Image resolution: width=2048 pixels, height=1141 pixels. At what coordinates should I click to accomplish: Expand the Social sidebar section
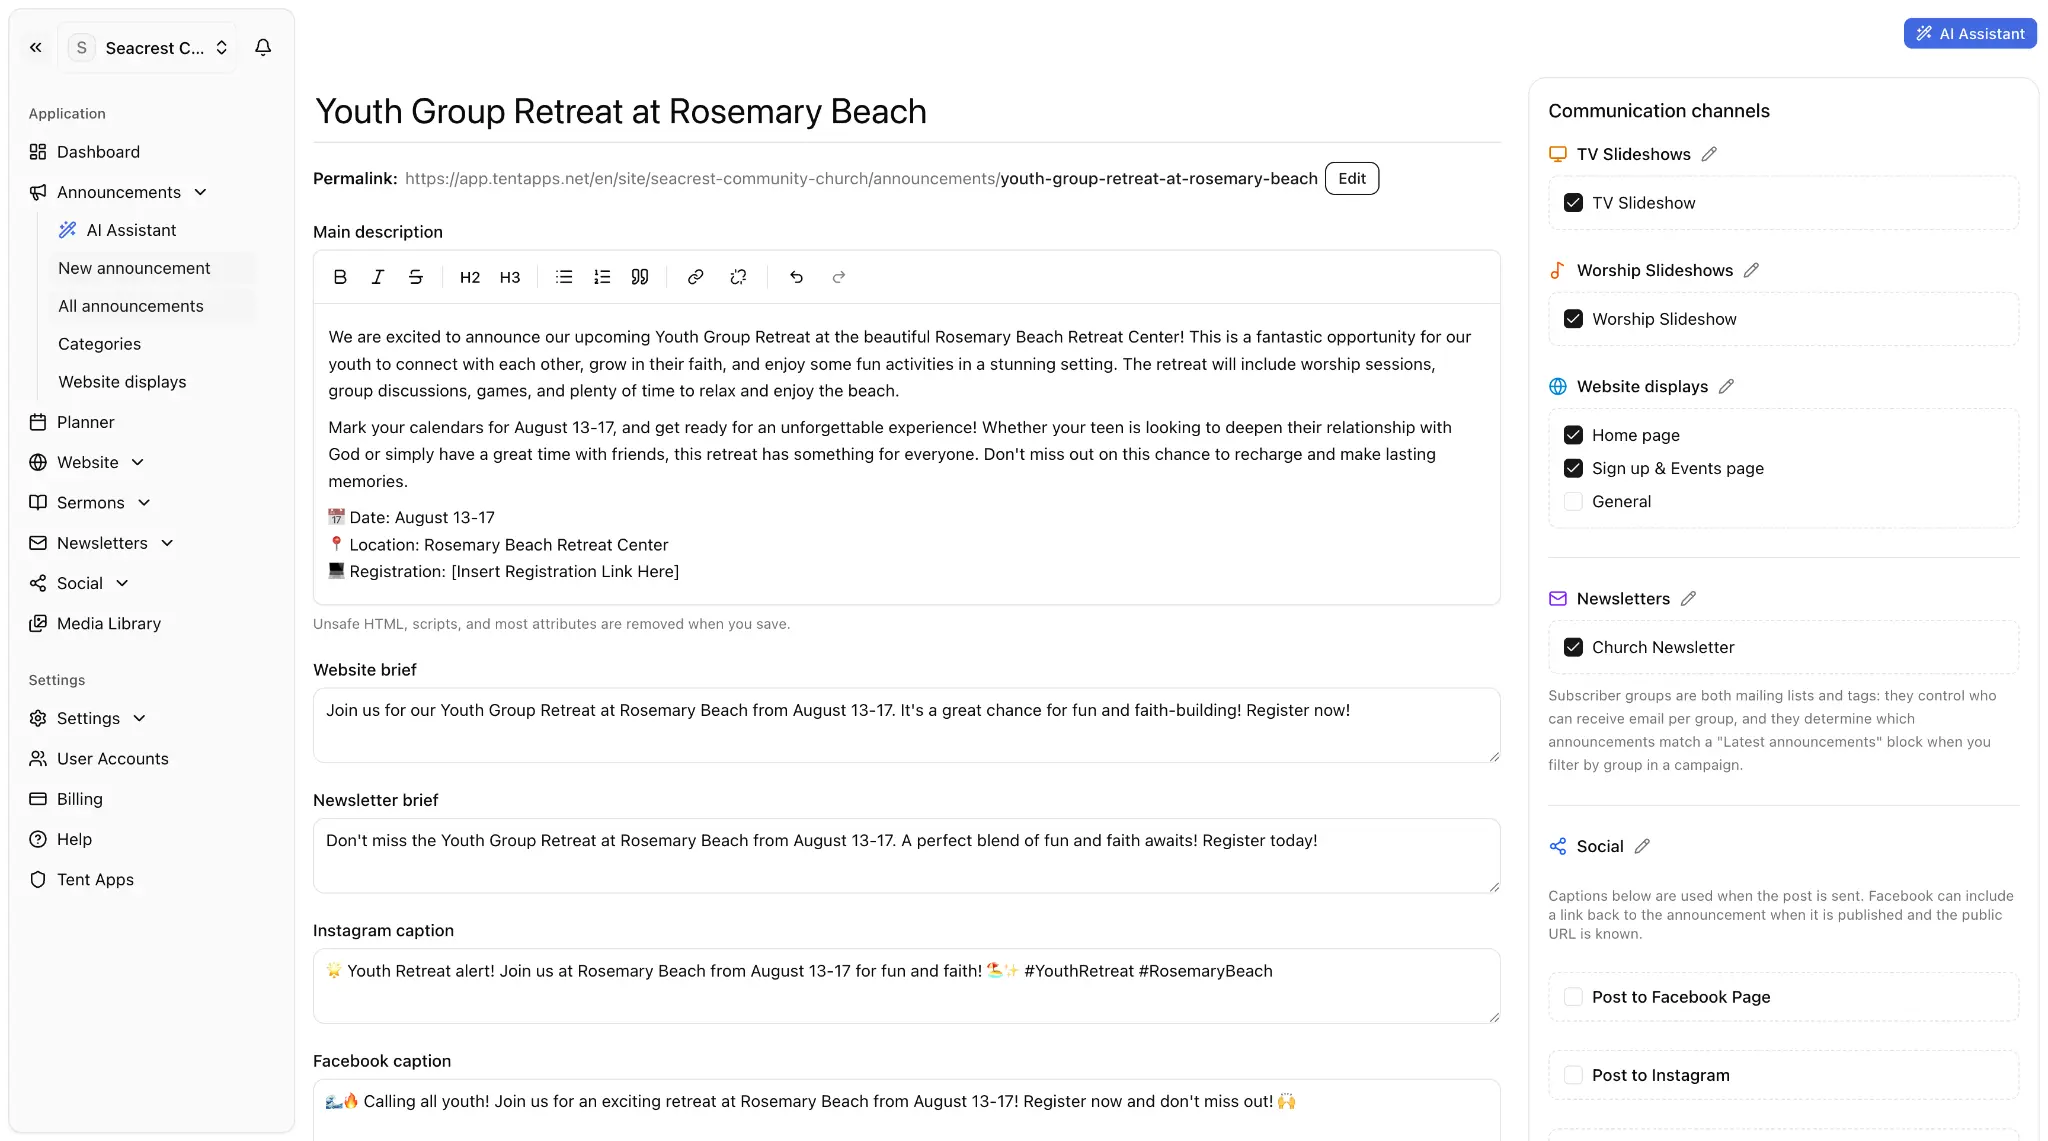pos(122,583)
